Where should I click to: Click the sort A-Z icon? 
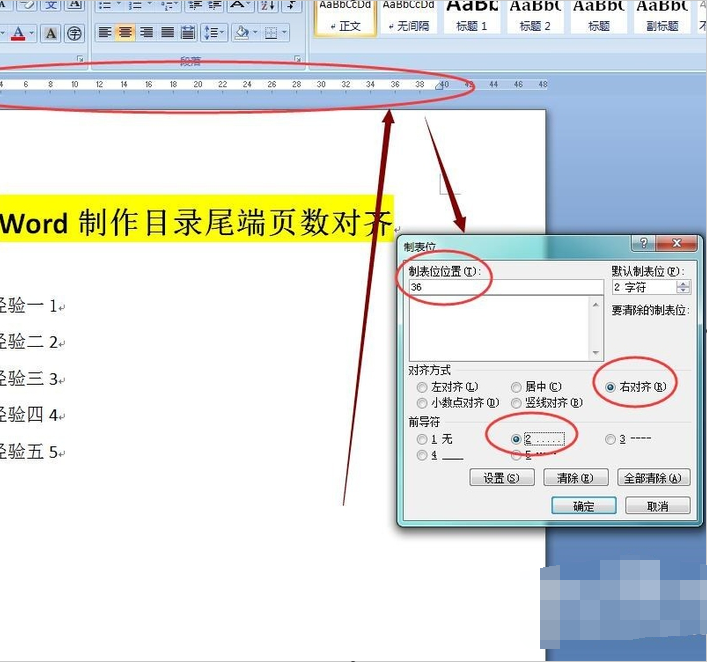pos(268,5)
